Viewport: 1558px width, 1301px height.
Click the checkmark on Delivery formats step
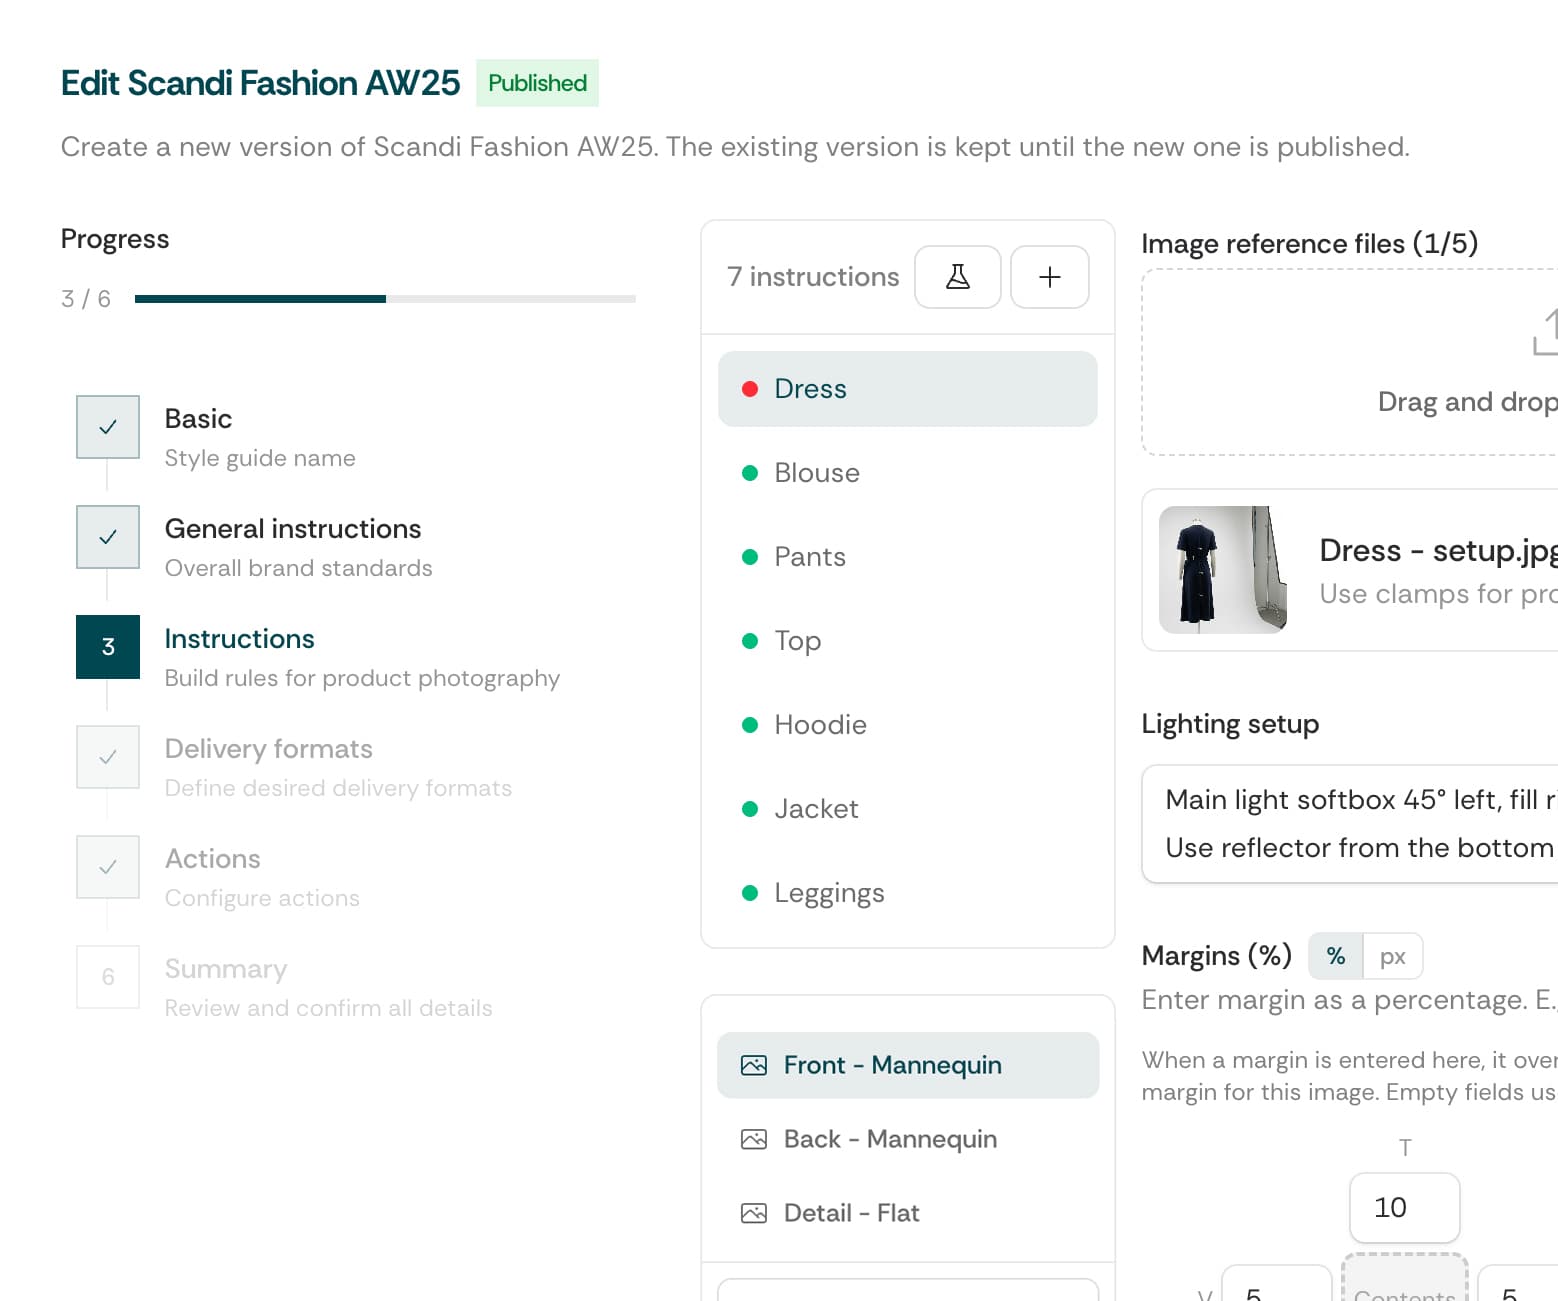[x=107, y=757]
